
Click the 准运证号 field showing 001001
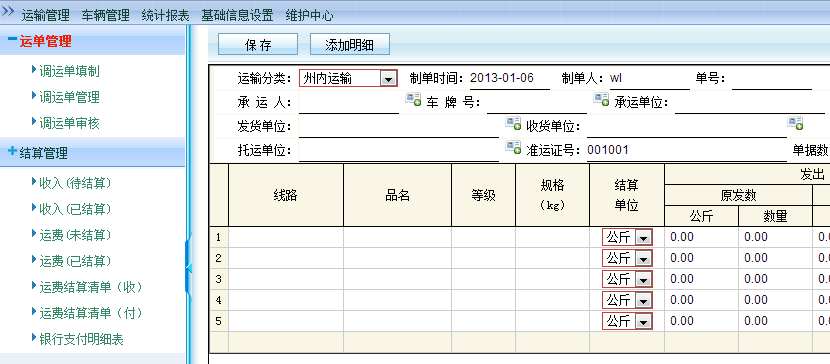point(687,150)
